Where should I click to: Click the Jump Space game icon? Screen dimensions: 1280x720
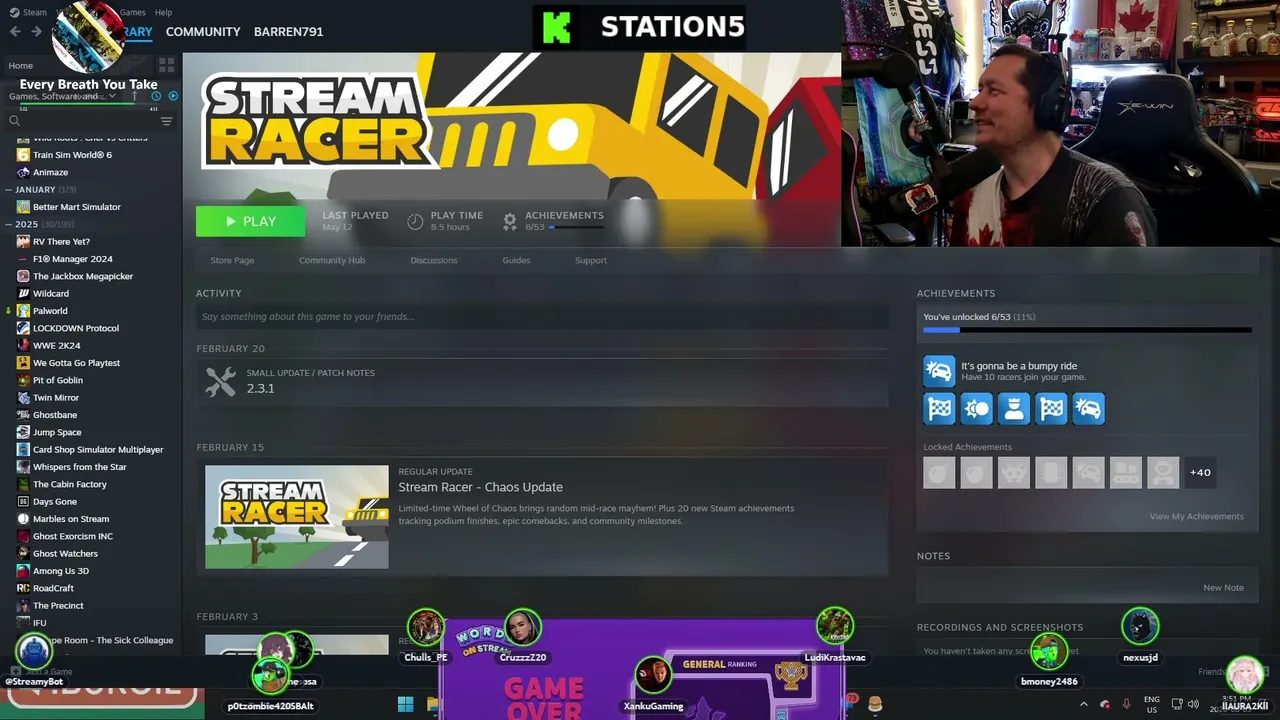pos(23,432)
